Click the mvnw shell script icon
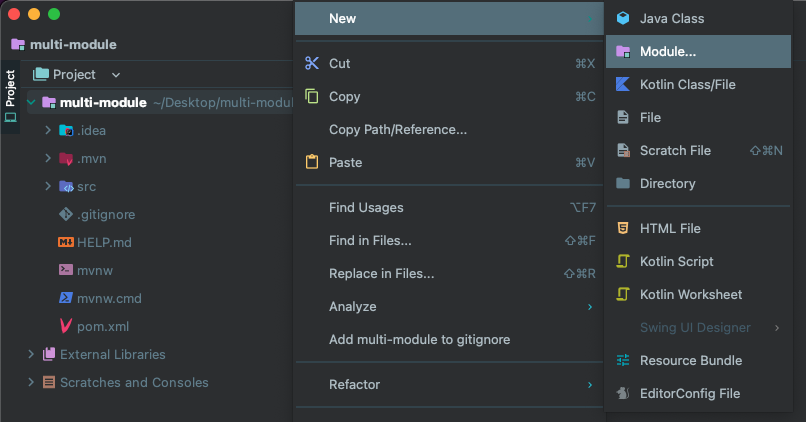Image resolution: width=806 pixels, height=422 pixels. pyautogui.click(x=66, y=270)
